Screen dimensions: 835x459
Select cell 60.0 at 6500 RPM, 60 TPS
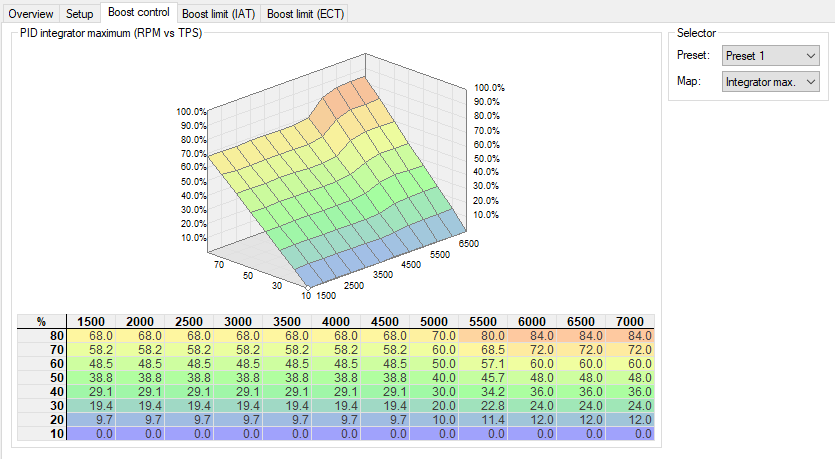(x=581, y=364)
